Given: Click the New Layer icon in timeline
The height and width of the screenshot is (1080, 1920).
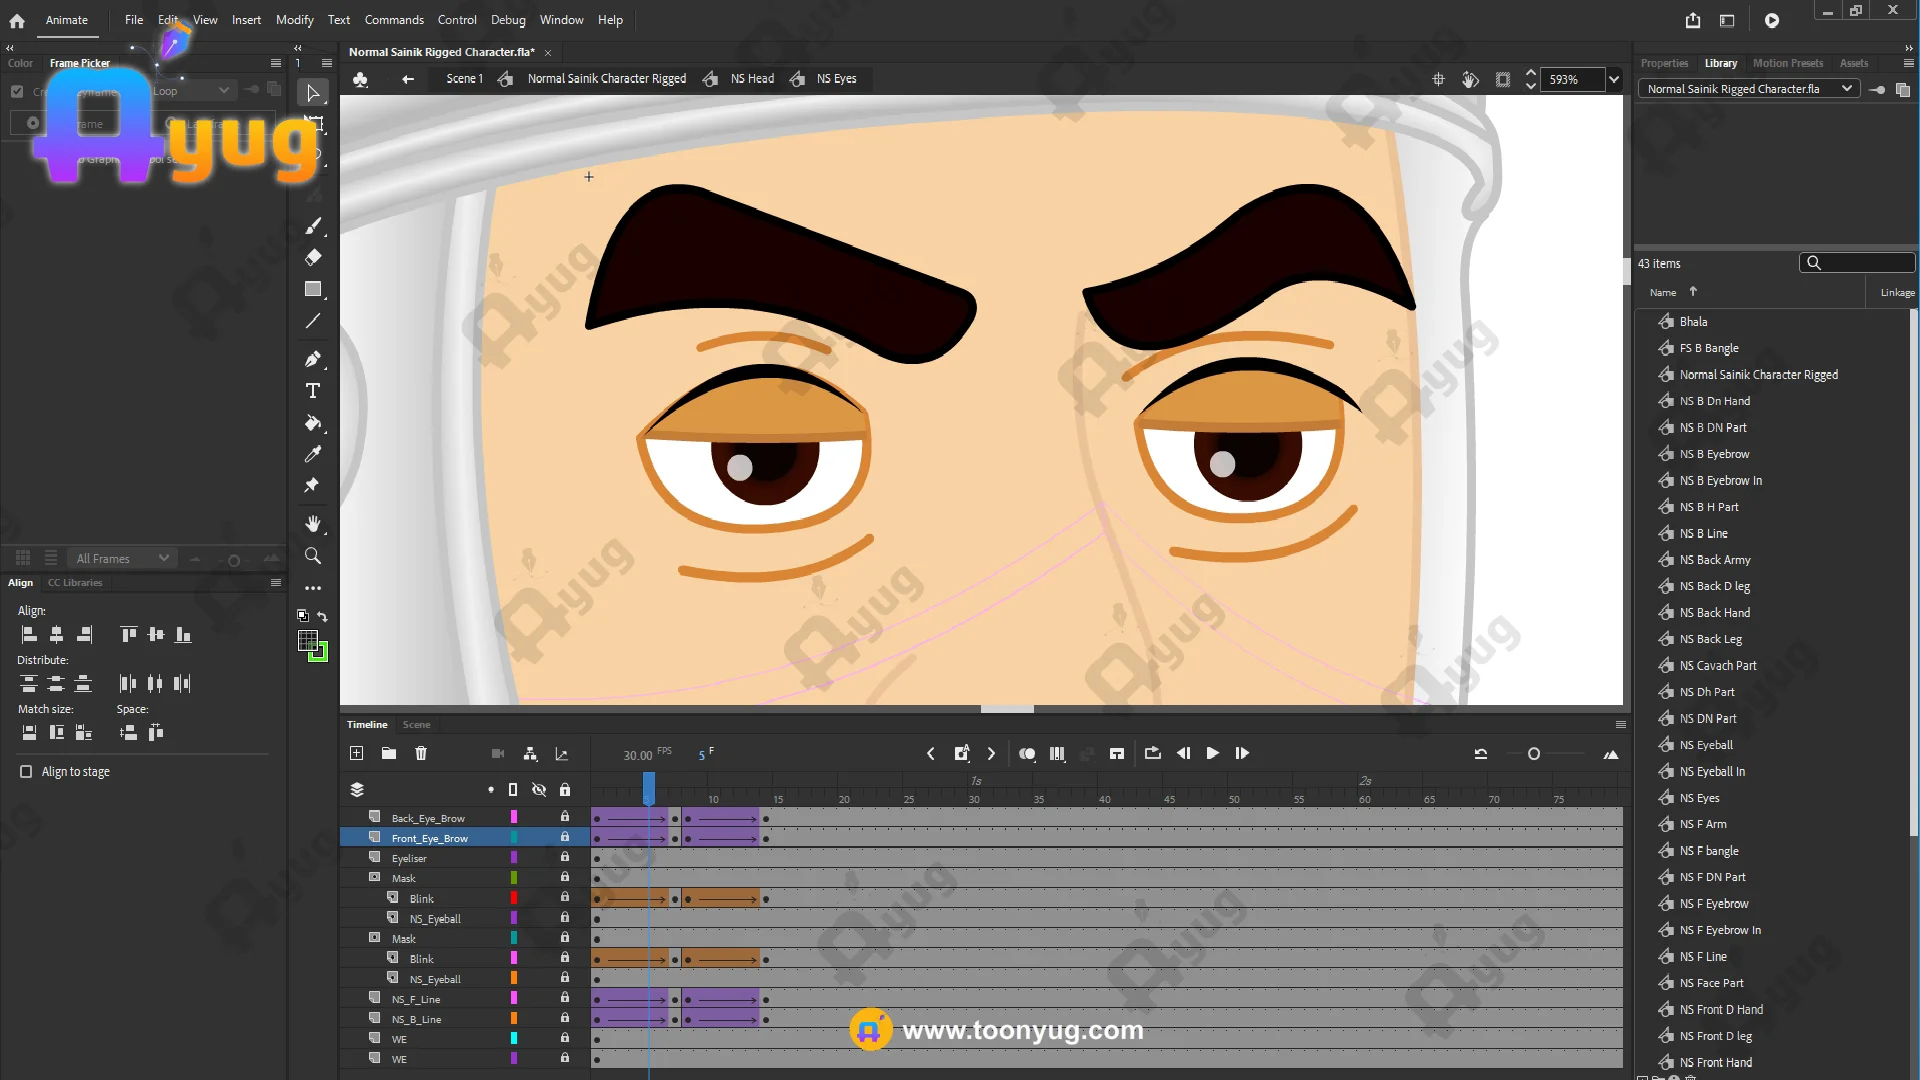Looking at the screenshot, I should pos(356,754).
